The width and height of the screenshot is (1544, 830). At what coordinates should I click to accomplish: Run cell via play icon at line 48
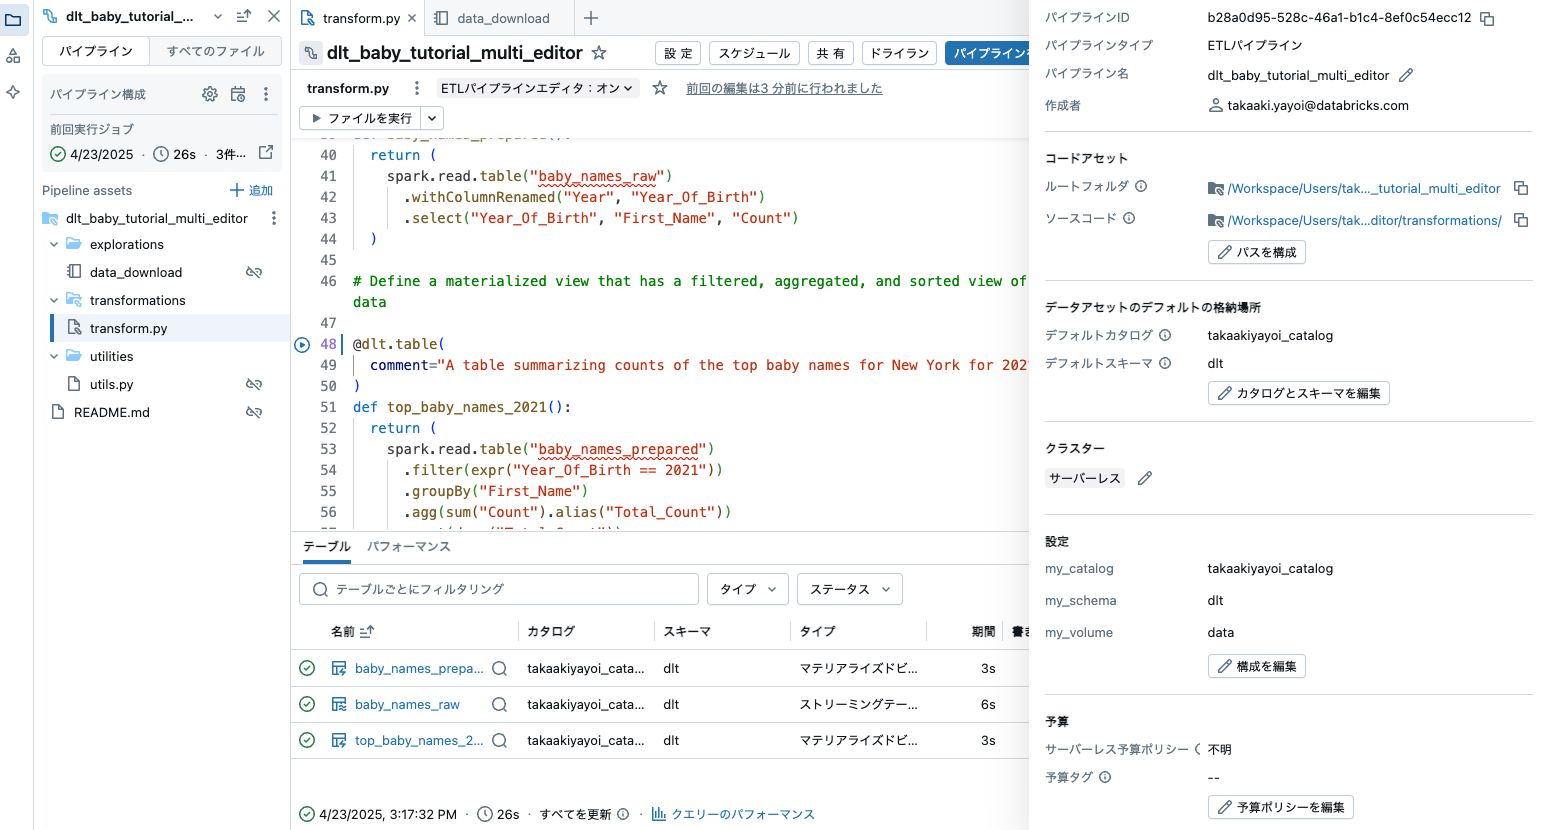[302, 344]
